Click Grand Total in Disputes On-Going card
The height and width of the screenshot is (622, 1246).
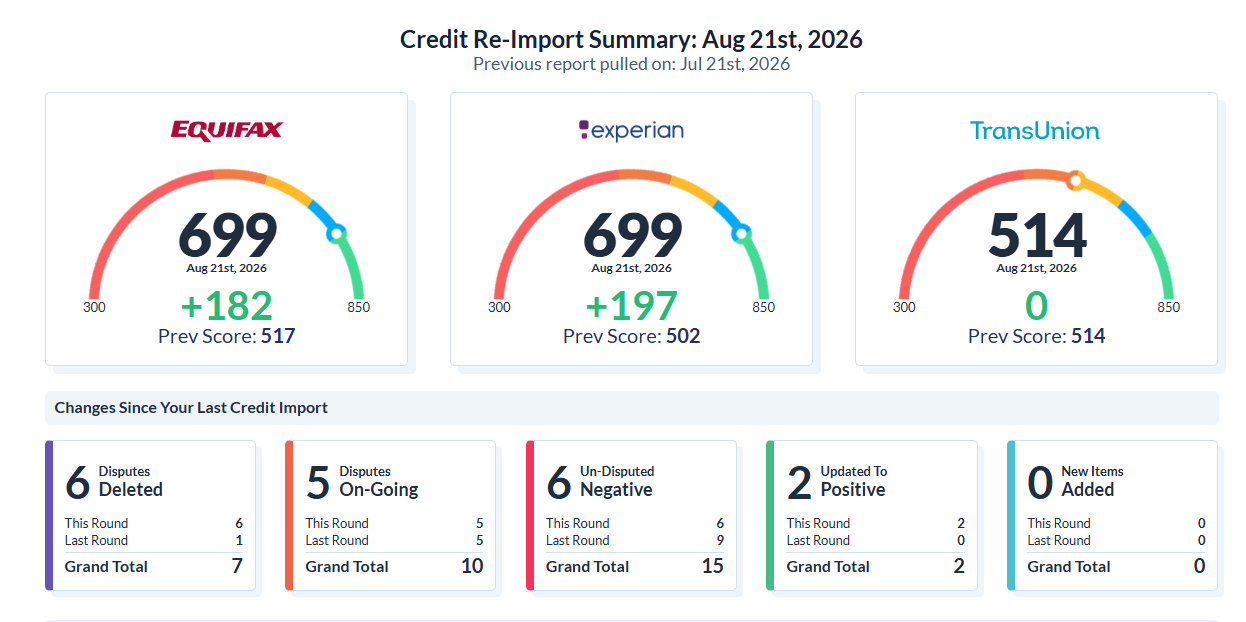[347, 566]
